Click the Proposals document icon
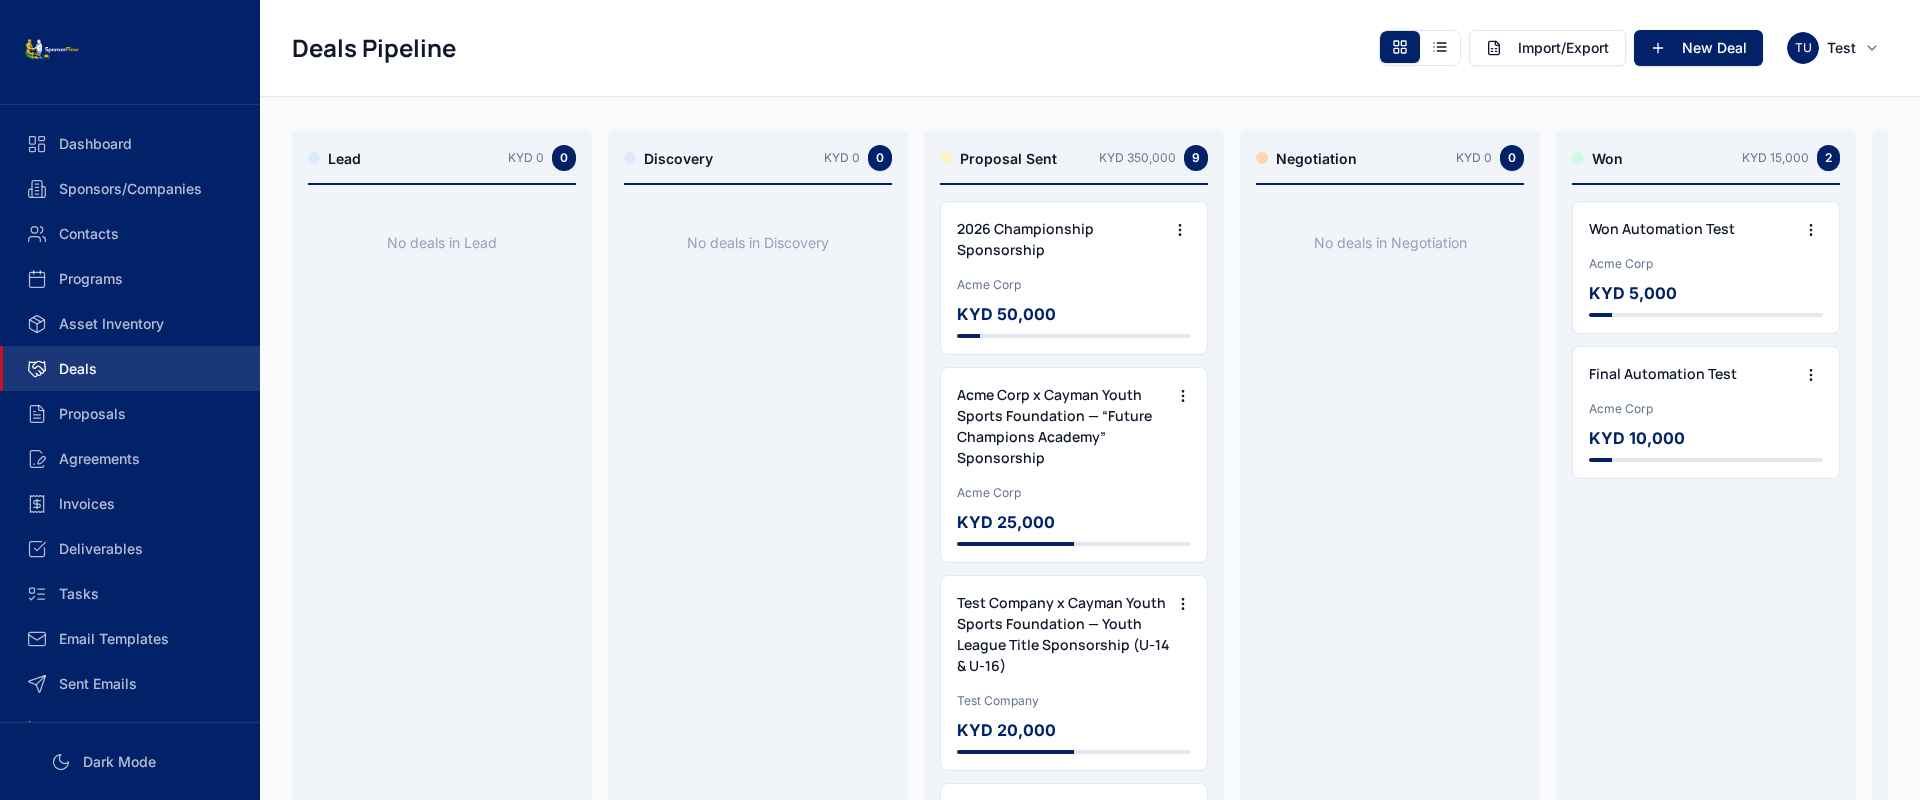 click(37, 414)
